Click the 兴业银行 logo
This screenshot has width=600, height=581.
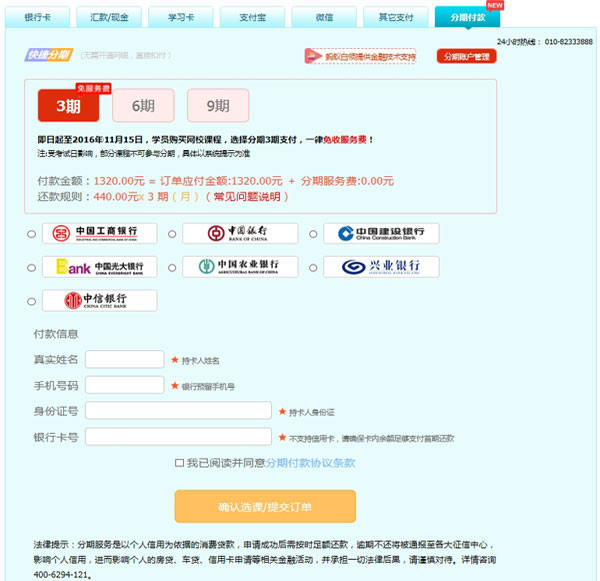click(x=381, y=267)
